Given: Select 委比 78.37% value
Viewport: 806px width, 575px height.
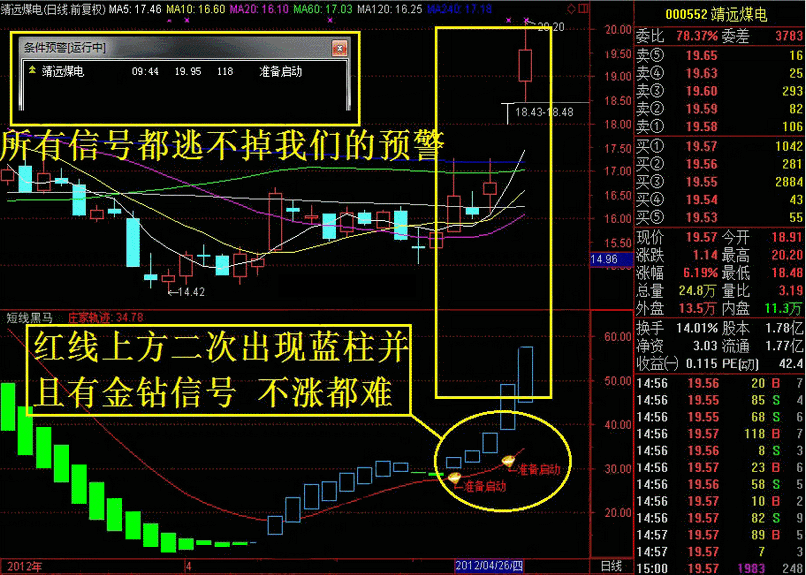Looking at the screenshot, I should (697, 35).
